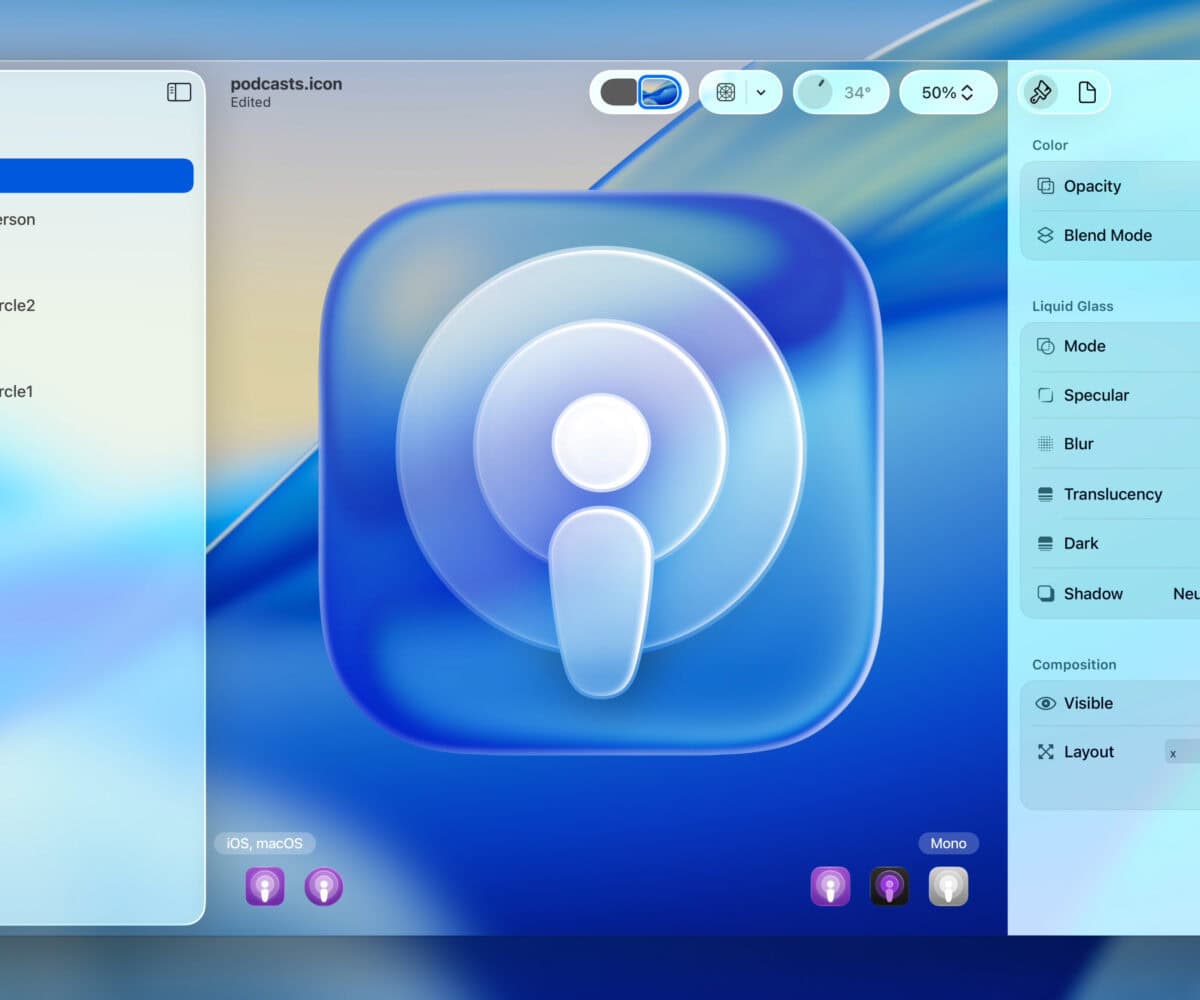This screenshot has height=1000, width=1200.
Task: Select the Circle2 layer in sidebar
Action: click(17, 306)
